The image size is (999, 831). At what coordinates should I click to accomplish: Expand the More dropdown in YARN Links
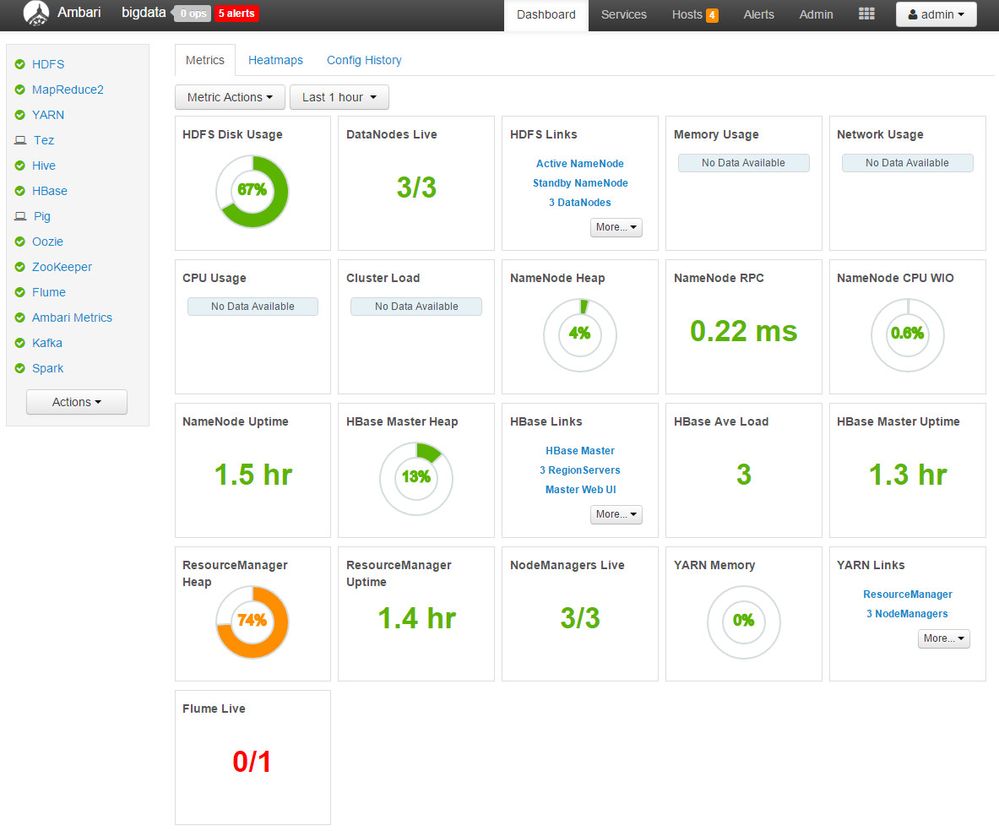click(944, 638)
